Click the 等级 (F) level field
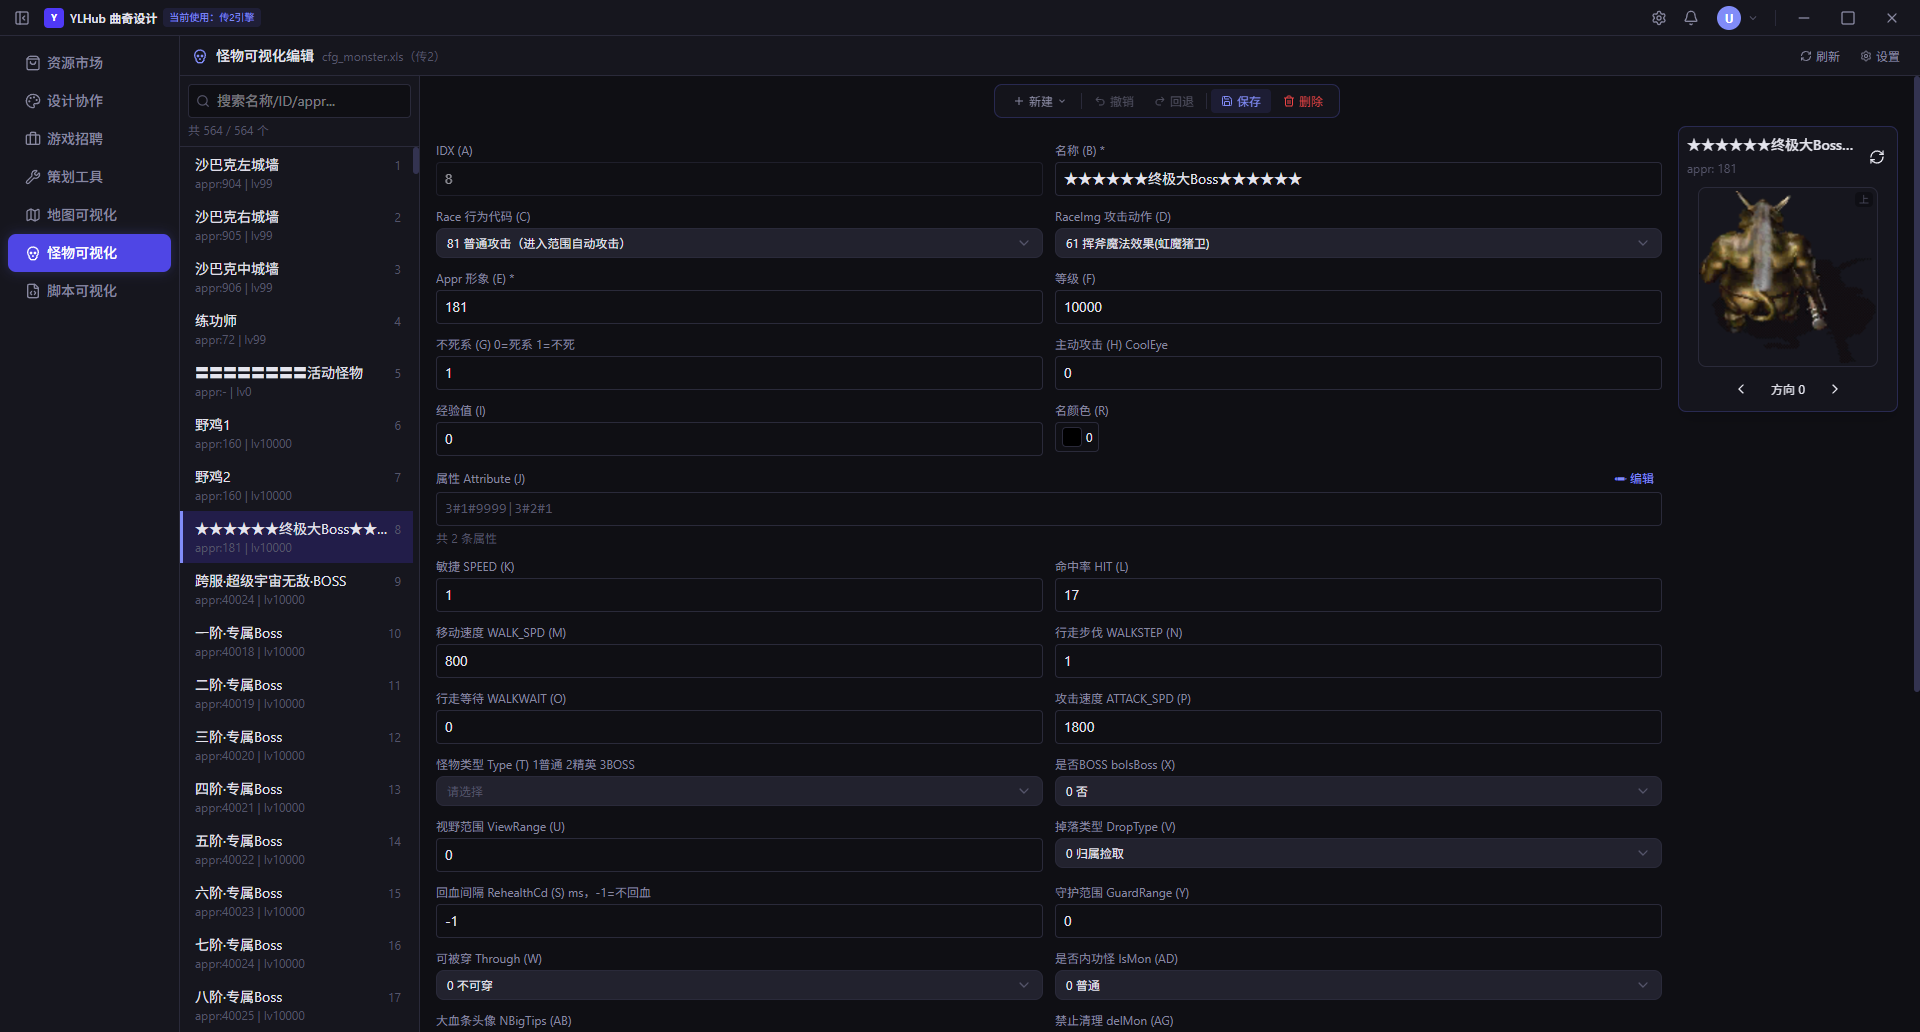The image size is (1920, 1032). pos(1358,307)
